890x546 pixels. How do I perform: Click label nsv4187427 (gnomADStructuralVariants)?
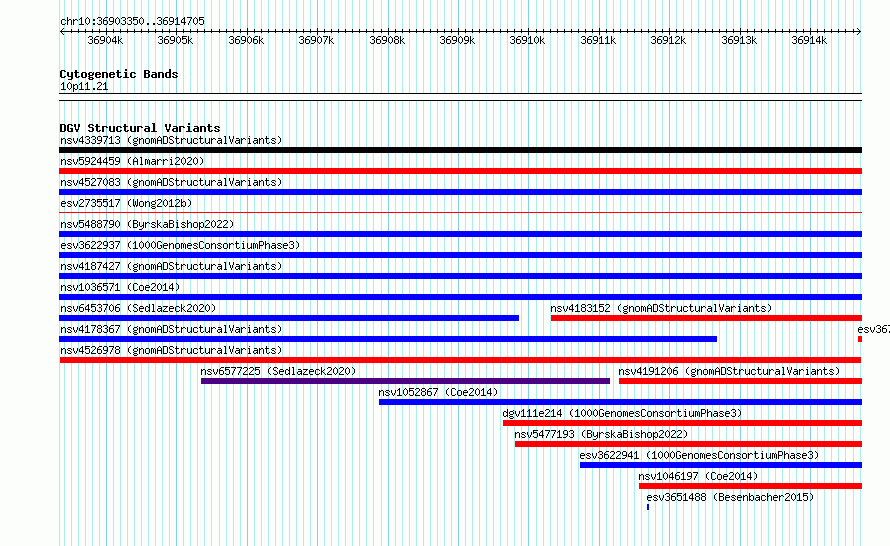(171, 266)
